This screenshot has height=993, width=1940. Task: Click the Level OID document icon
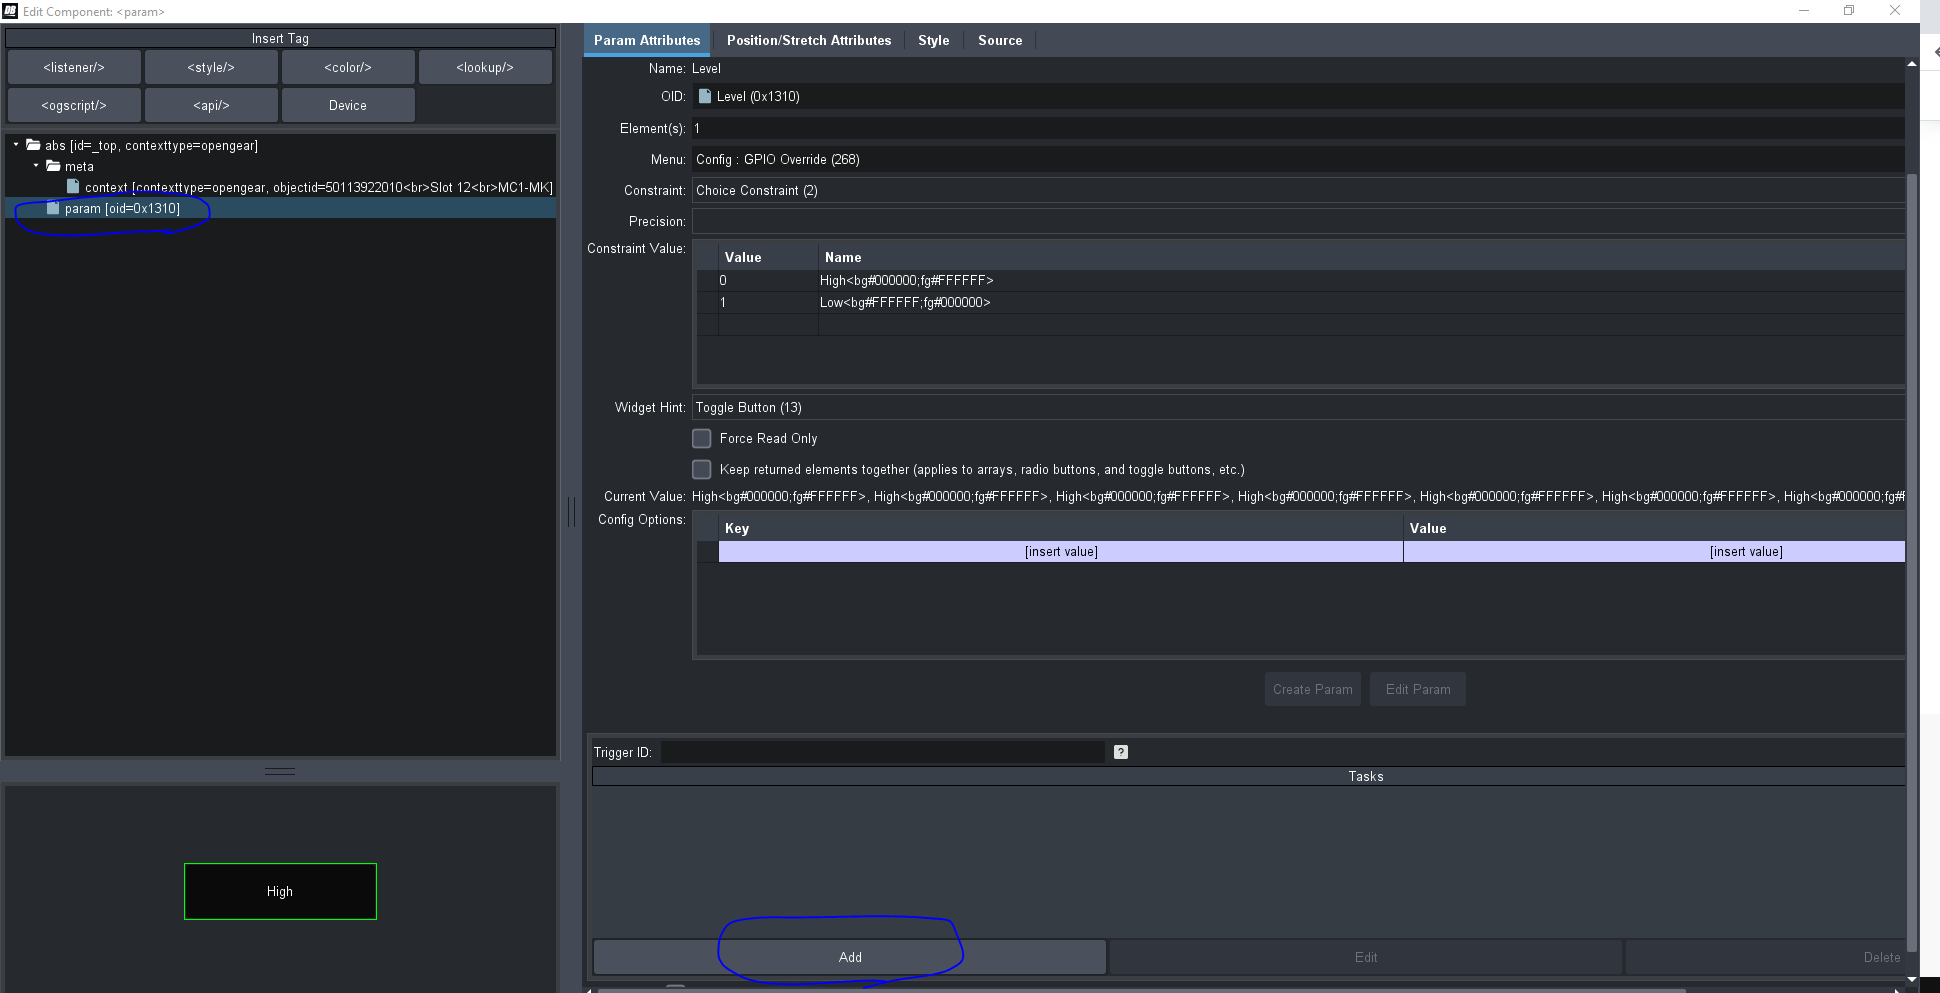705,97
